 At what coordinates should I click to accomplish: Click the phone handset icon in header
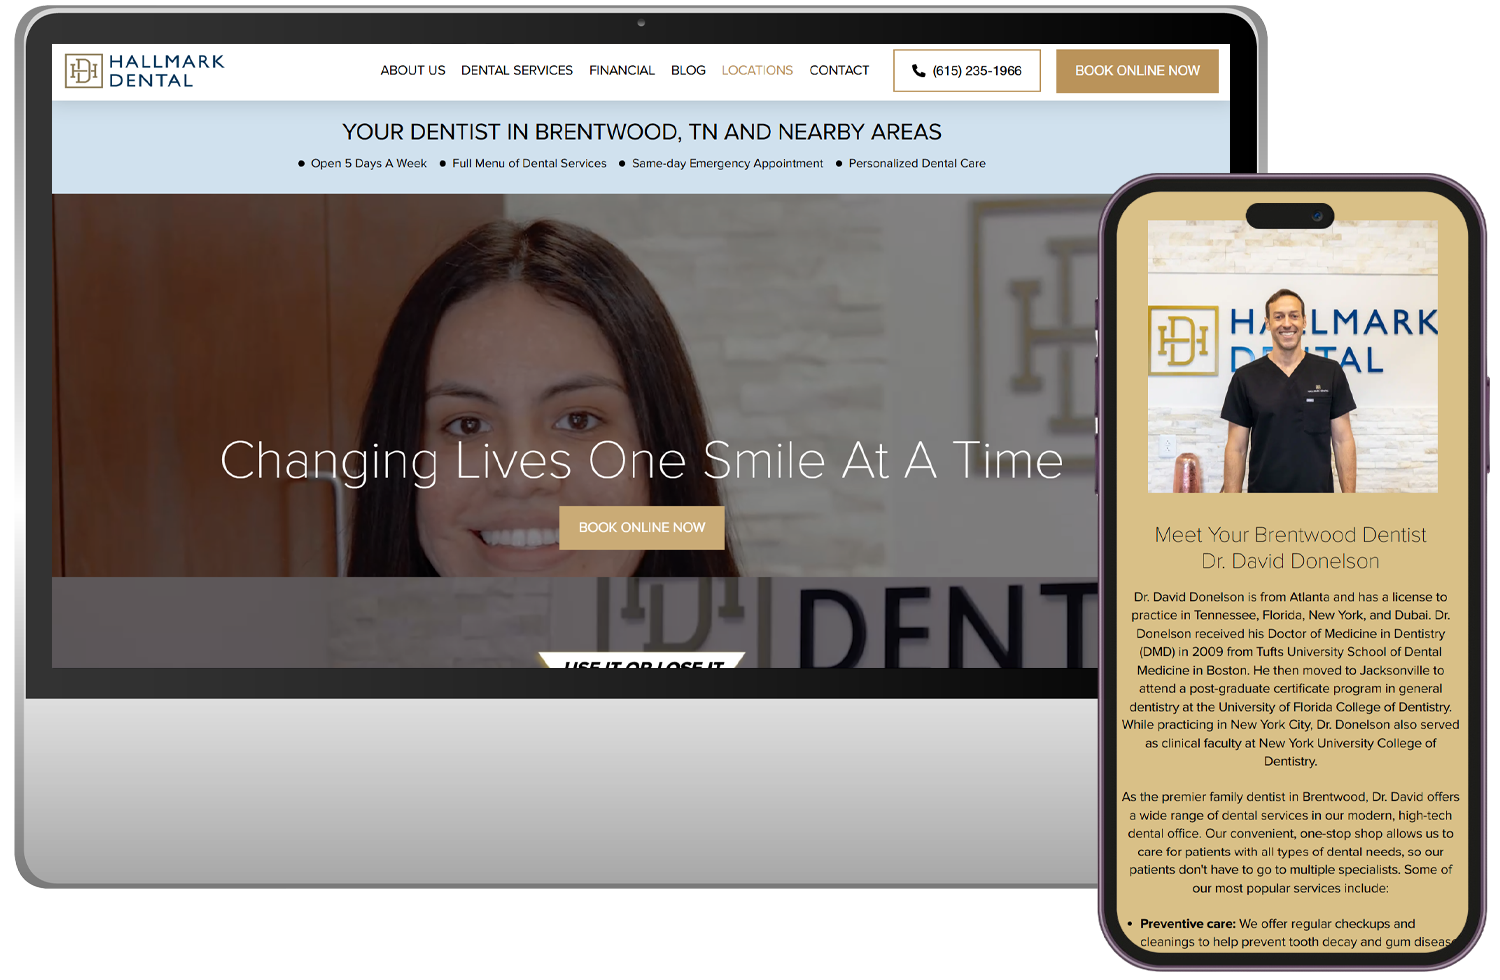(918, 71)
